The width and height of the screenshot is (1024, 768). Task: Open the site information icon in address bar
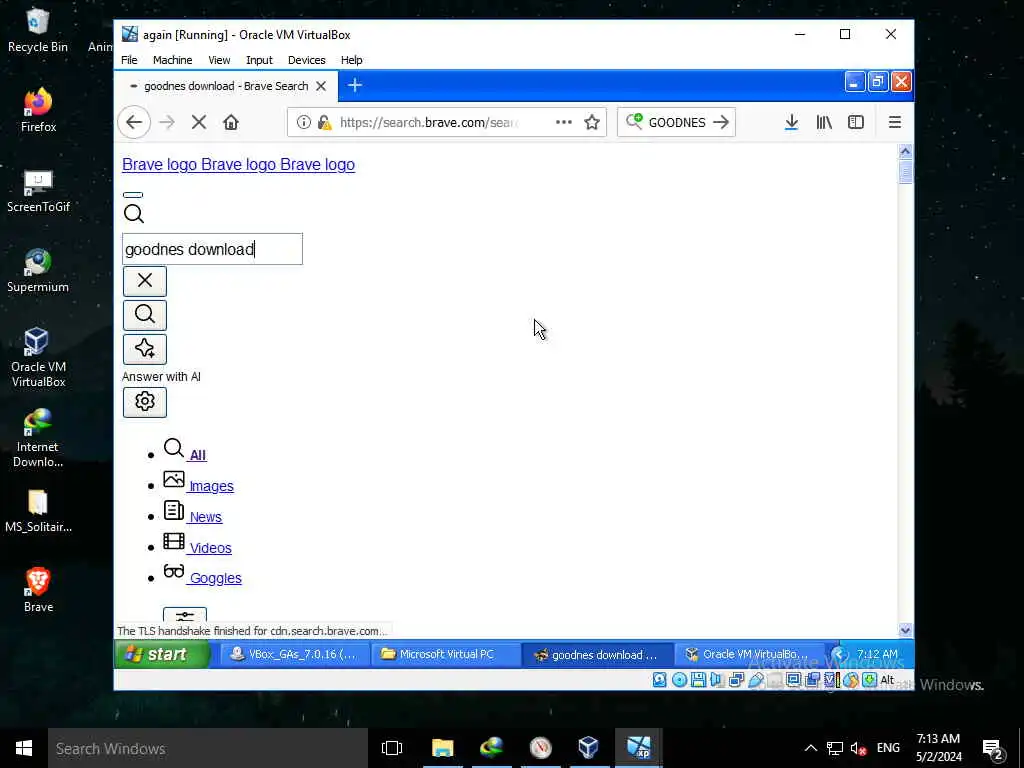[304, 122]
